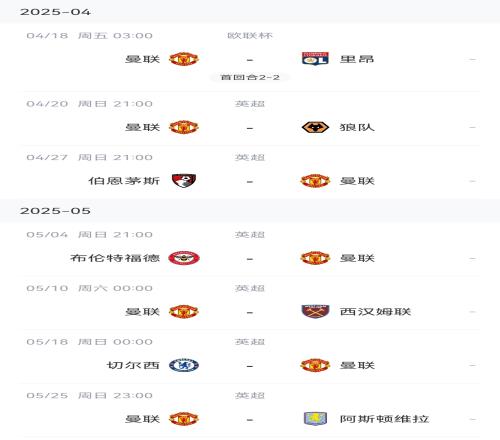The height and width of the screenshot is (440, 500).
Task: Click the Lyon OL club logo
Action: (315, 59)
